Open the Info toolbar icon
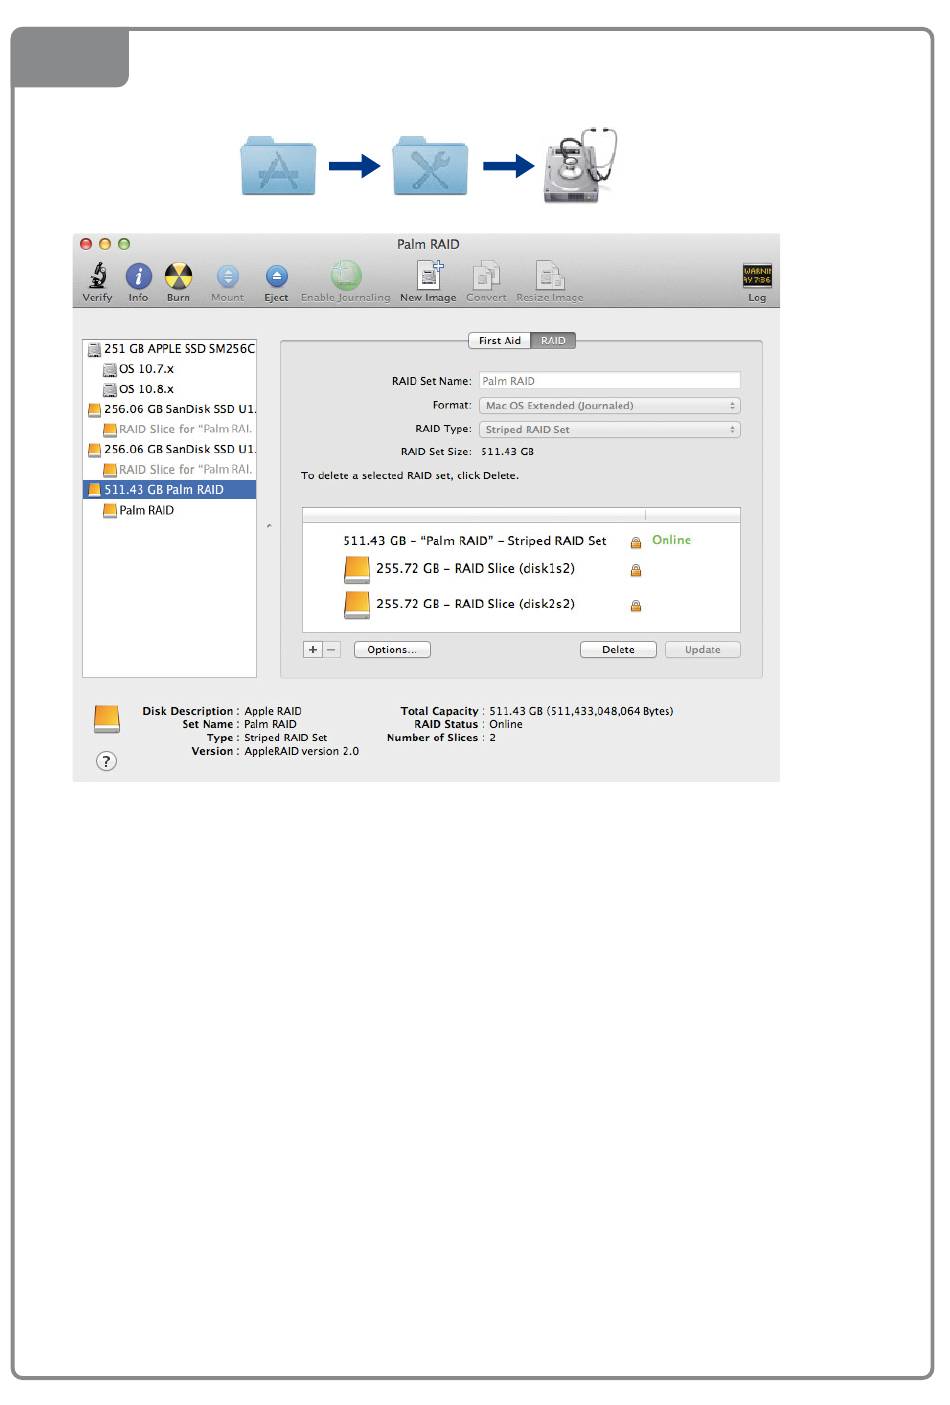The width and height of the screenshot is (950, 1405). coord(138,277)
